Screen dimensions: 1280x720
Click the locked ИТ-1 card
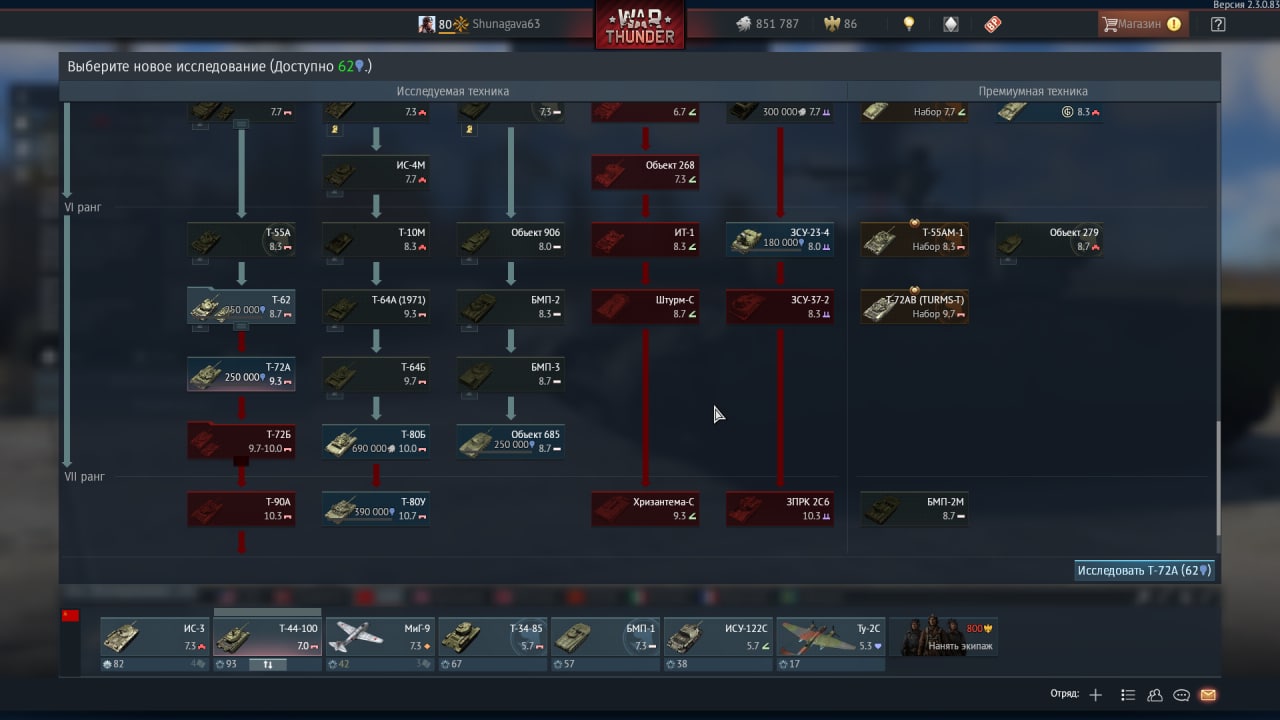tap(645, 240)
